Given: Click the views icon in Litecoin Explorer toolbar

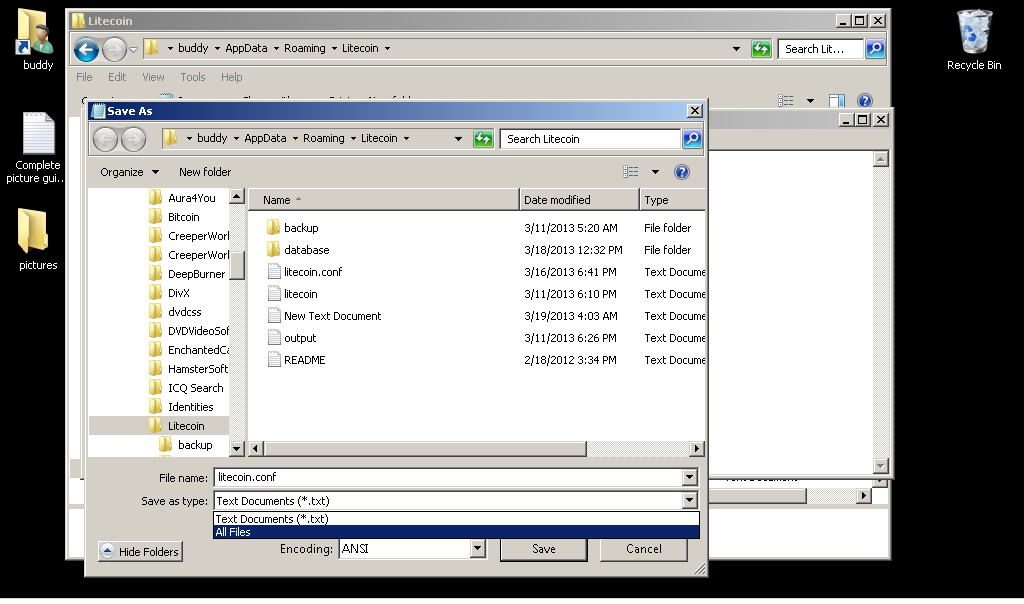Looking at the screenshot, I should pyautogui.click(x=786, y=101).
